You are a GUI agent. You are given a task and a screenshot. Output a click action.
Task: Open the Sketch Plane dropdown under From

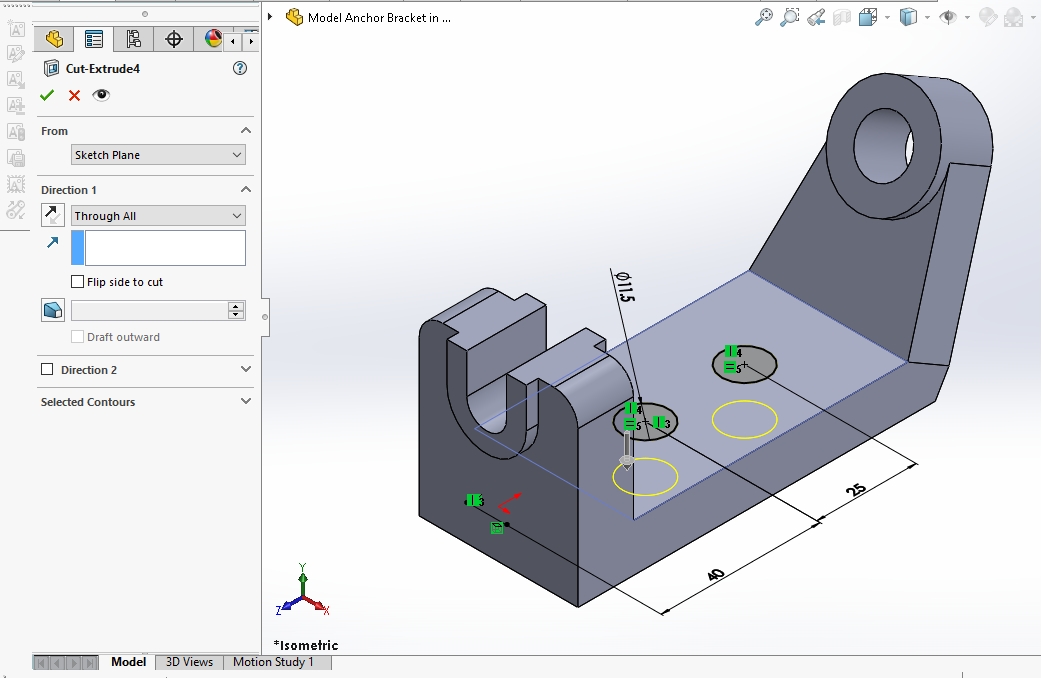(x=158, y=155)
